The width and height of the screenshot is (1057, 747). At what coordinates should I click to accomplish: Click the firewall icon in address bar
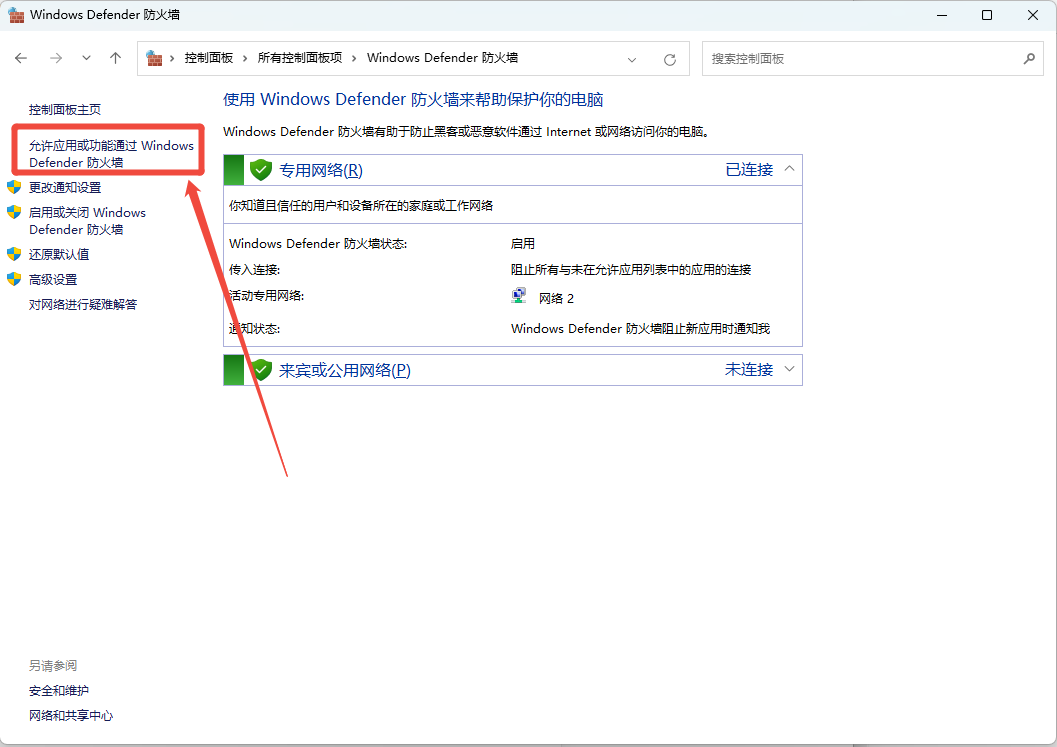click(x=154, y=58)
